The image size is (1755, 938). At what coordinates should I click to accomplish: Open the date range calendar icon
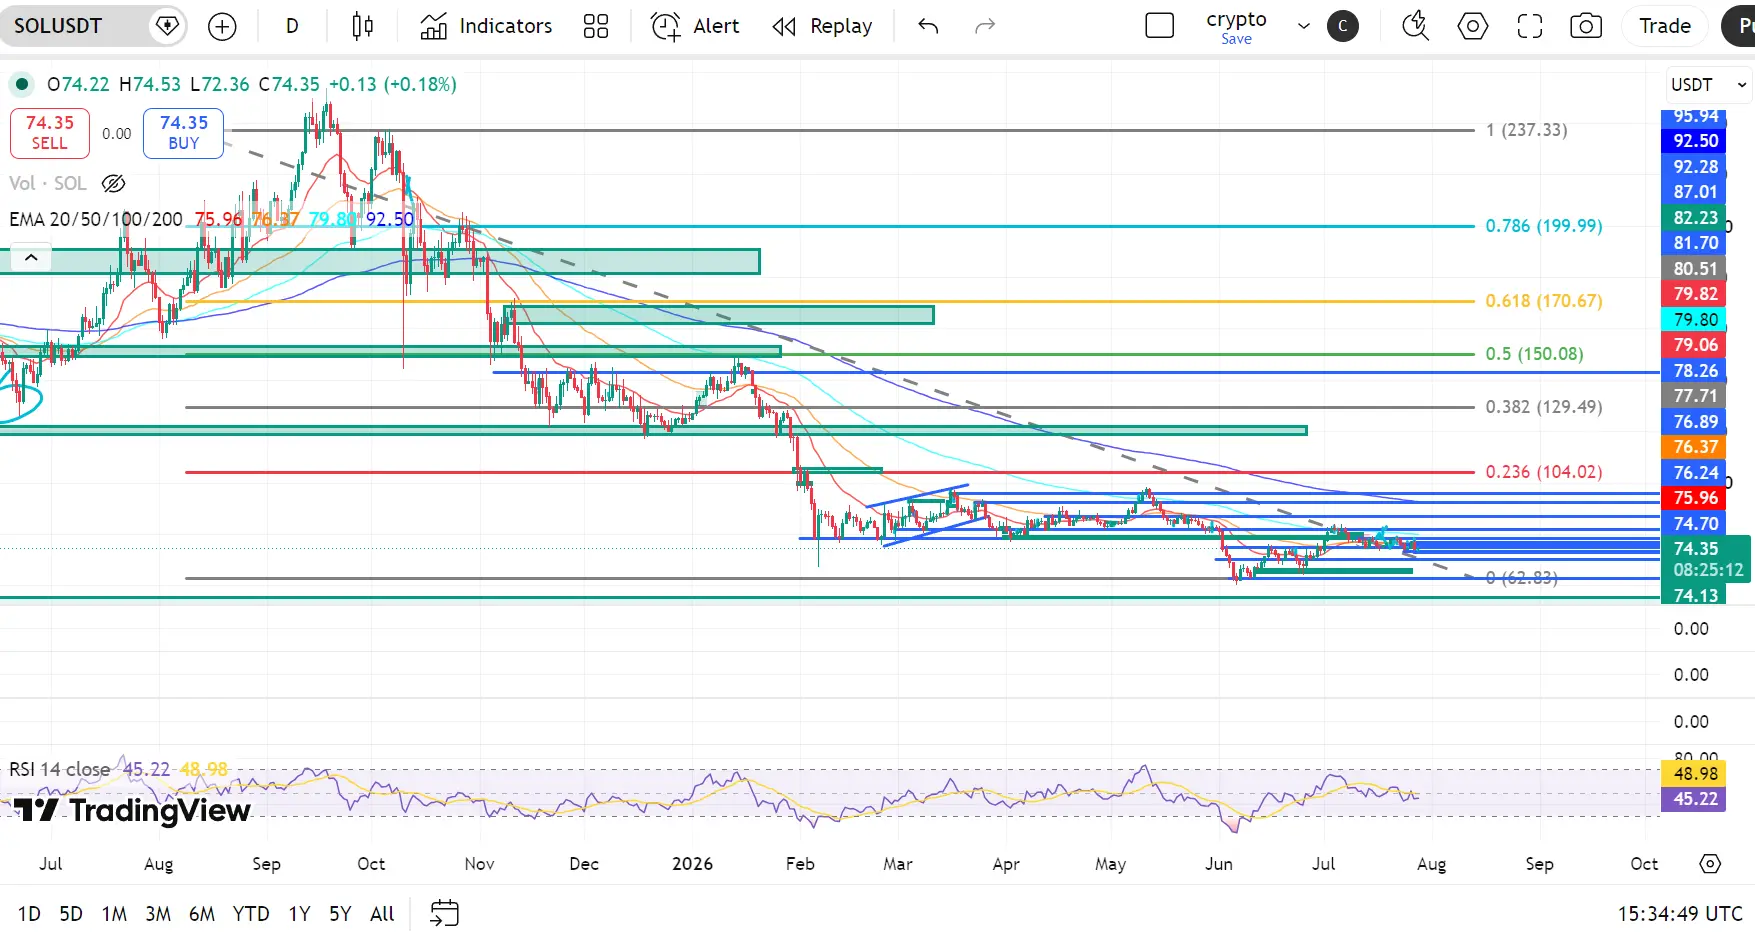(x=444, y=913)
